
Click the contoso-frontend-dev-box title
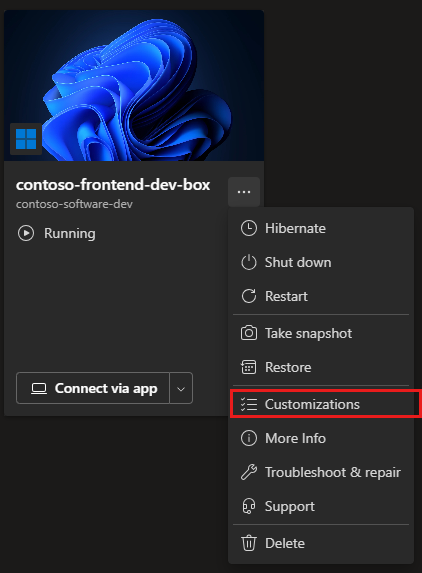(x=113, y=185)
